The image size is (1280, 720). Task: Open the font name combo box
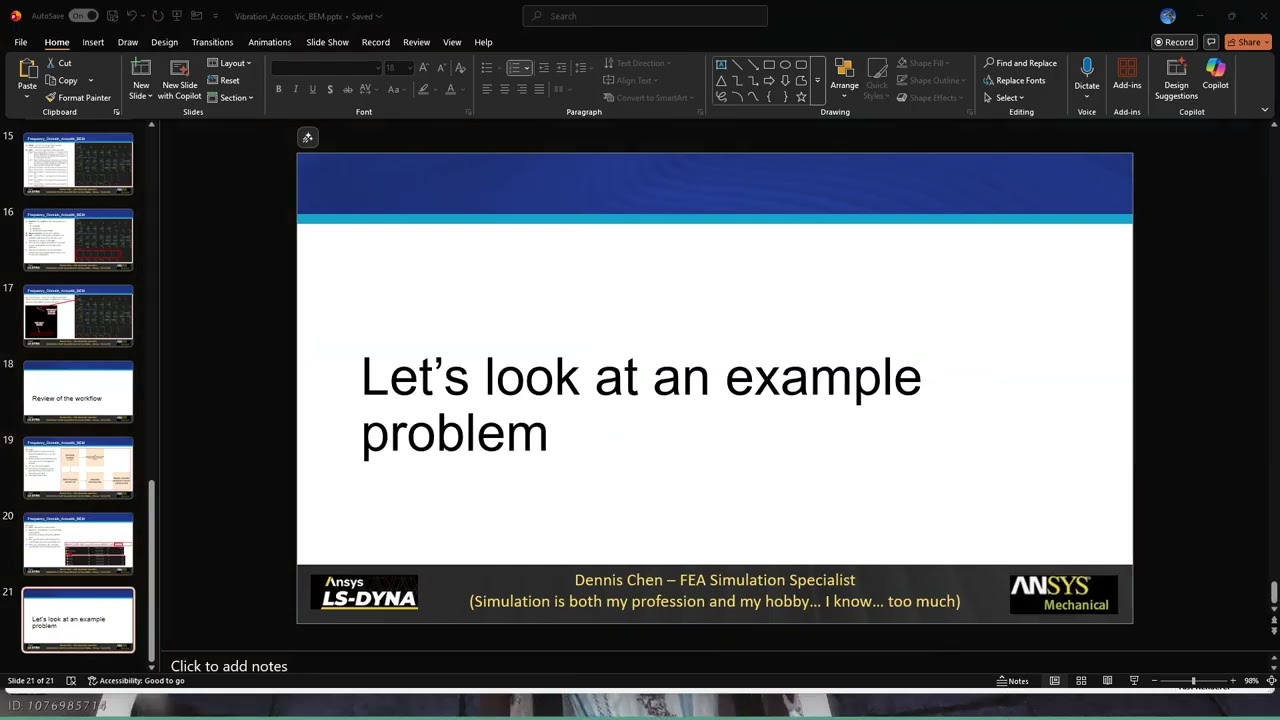(326, 67)
